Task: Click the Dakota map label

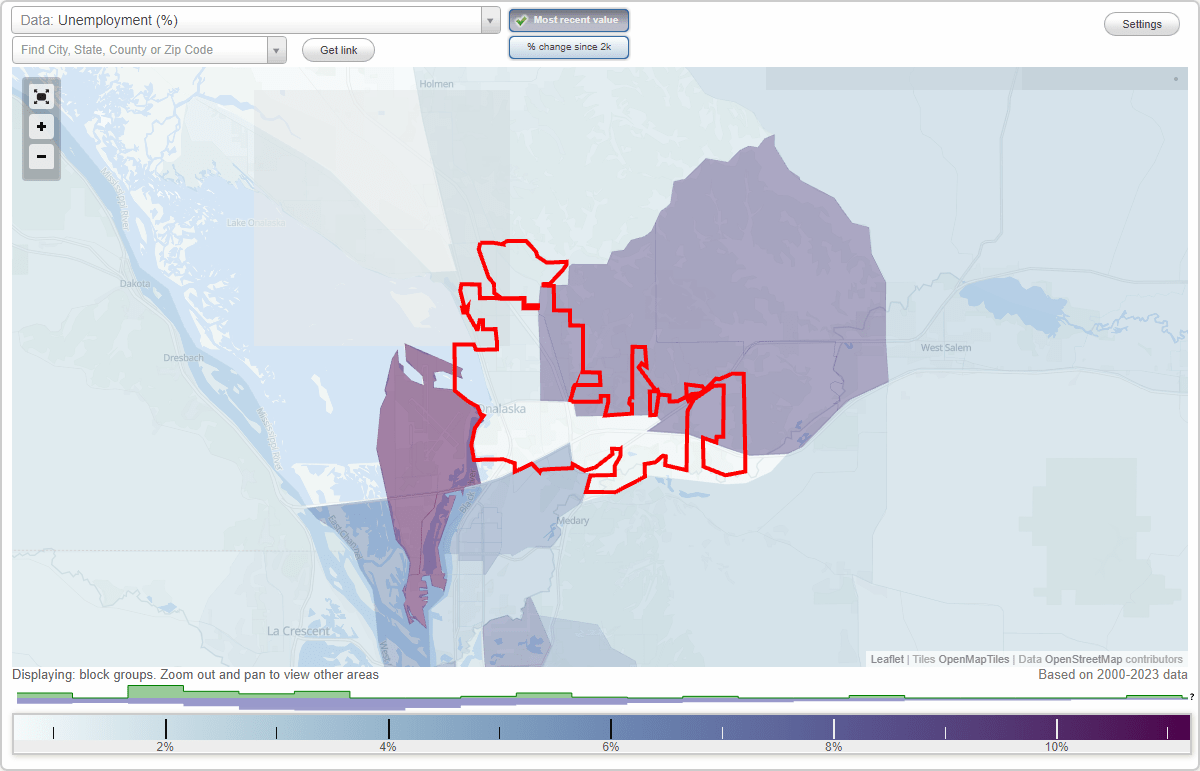Action: pos(135,284)
